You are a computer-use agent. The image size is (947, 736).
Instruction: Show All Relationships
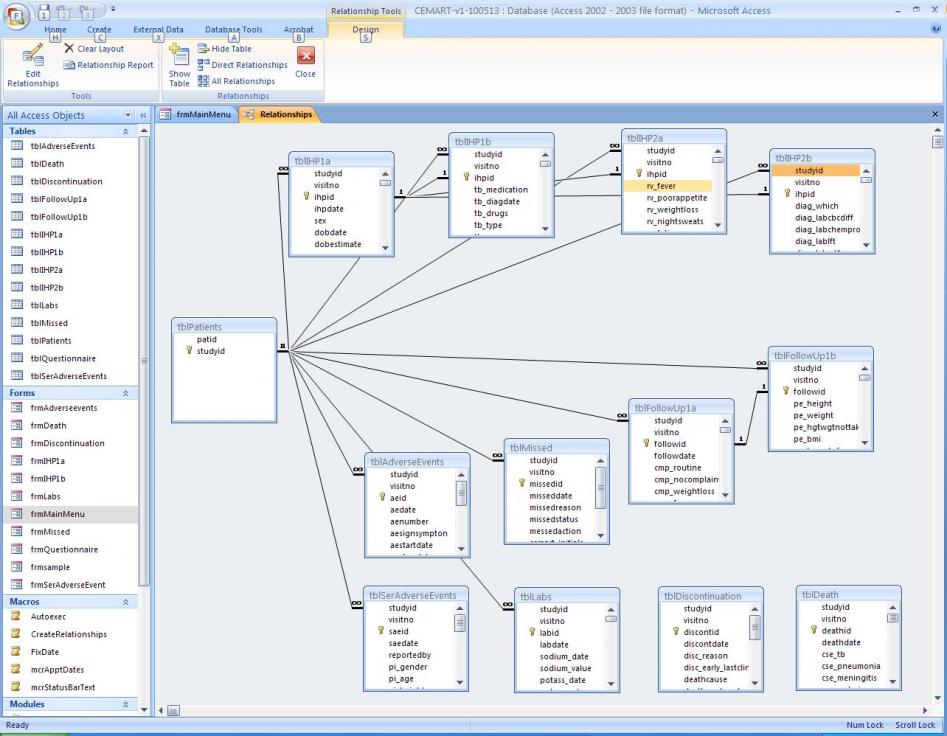[237, 81]
